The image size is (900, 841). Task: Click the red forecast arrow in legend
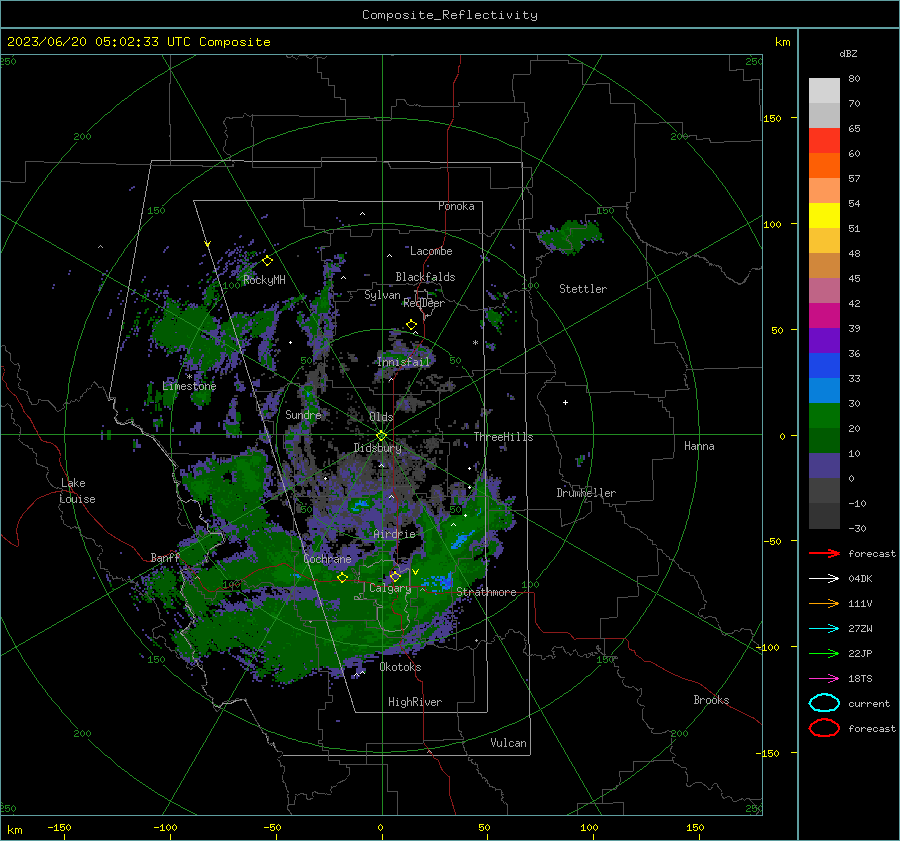point(824,553)
